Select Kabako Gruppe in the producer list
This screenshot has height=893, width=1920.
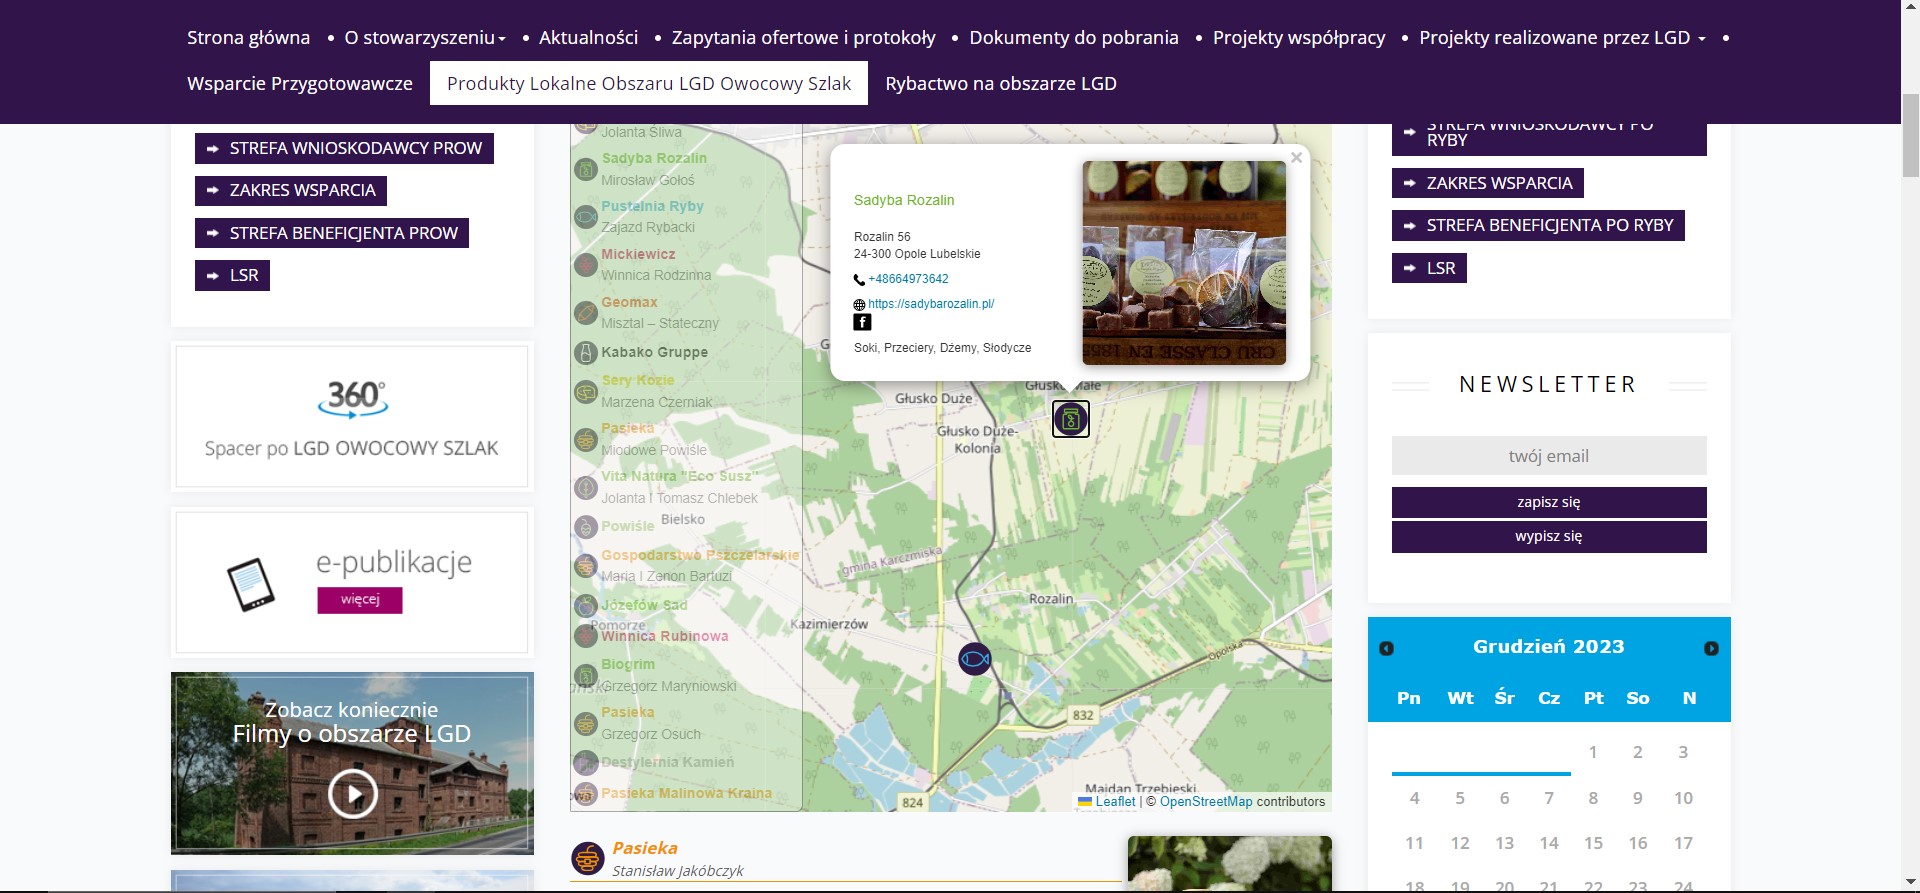654,352
